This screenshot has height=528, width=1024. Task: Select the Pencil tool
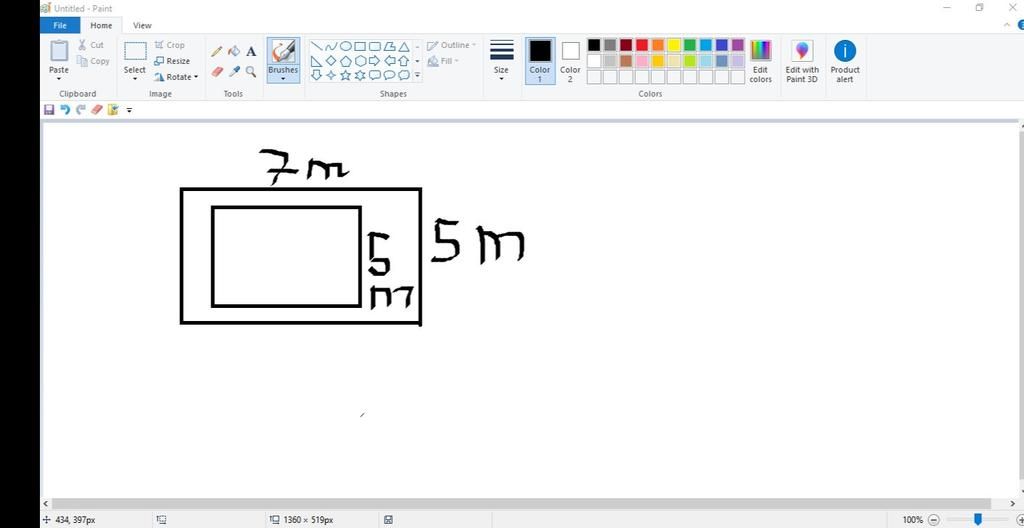pyautogui.click(x=217, y=51)
